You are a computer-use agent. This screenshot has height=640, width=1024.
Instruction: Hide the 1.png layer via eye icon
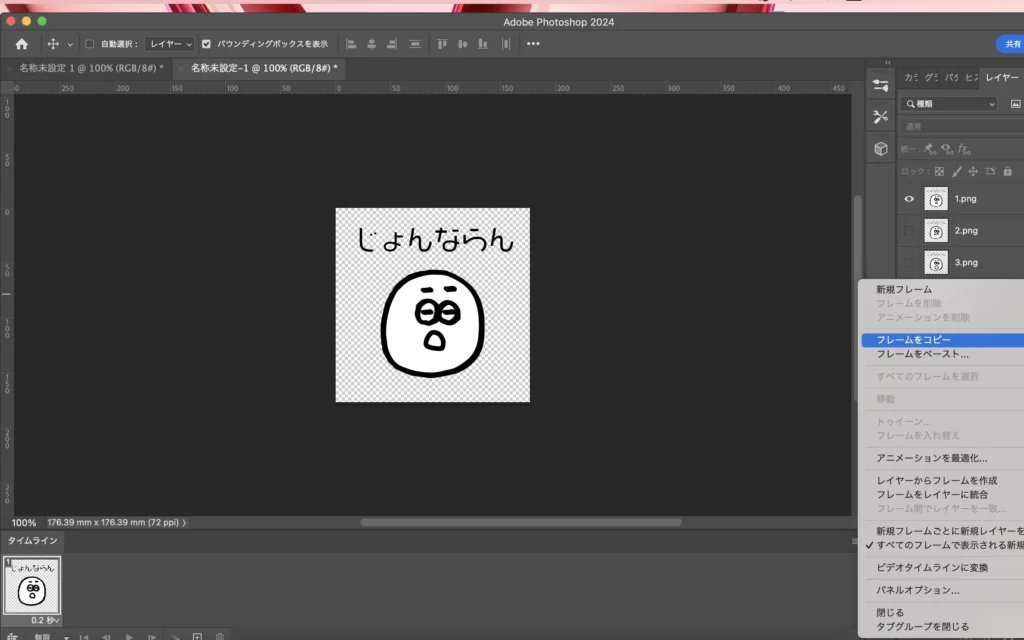point(909,199)
